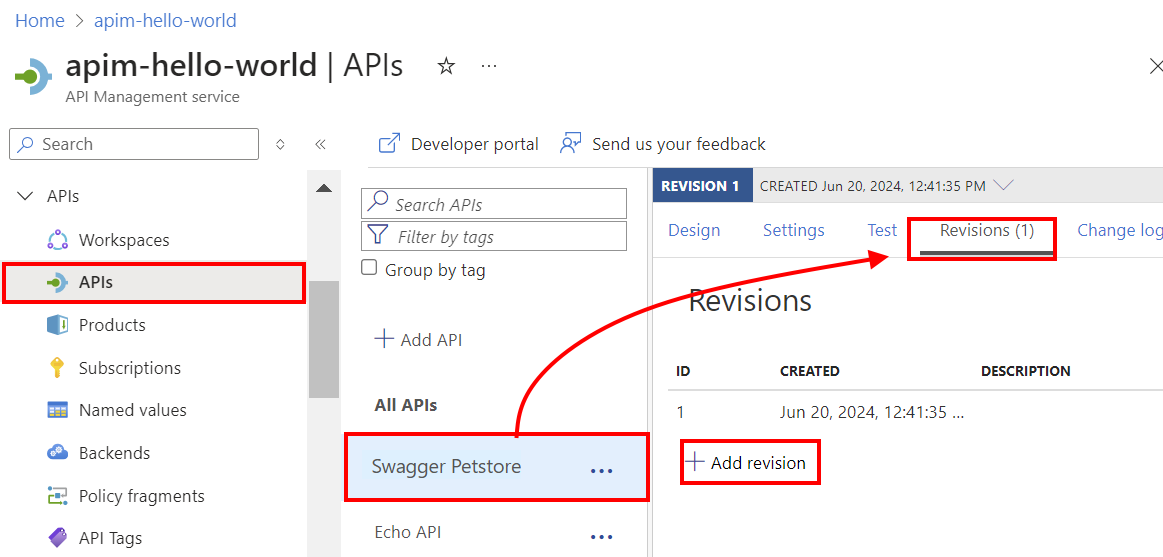The width and height of the screenshot is (1163, 557).
Task: Click the Named values icon
Action: pyautogui.click(x=57, y=410)
